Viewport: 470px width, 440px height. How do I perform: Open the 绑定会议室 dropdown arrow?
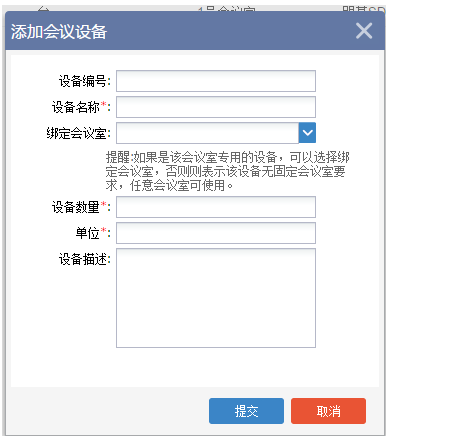(x=307, y=133)
